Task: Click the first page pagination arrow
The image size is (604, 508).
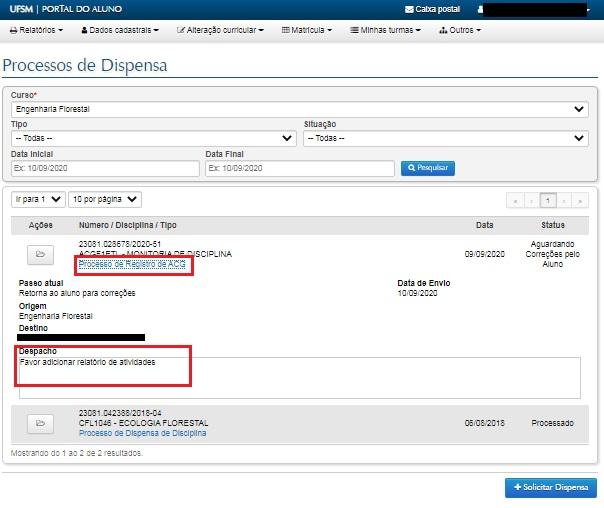Action: point(515,200)
